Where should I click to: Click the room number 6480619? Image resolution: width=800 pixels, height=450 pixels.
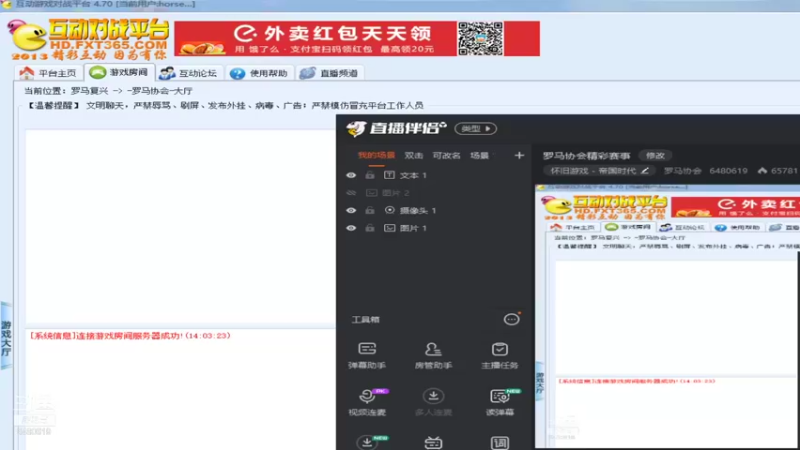728,170
